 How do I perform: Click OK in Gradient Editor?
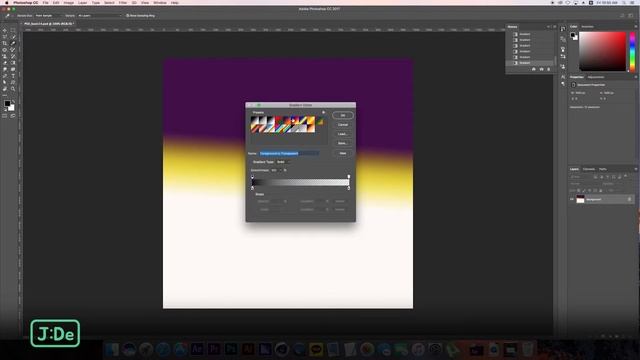(x=343, y=116)
